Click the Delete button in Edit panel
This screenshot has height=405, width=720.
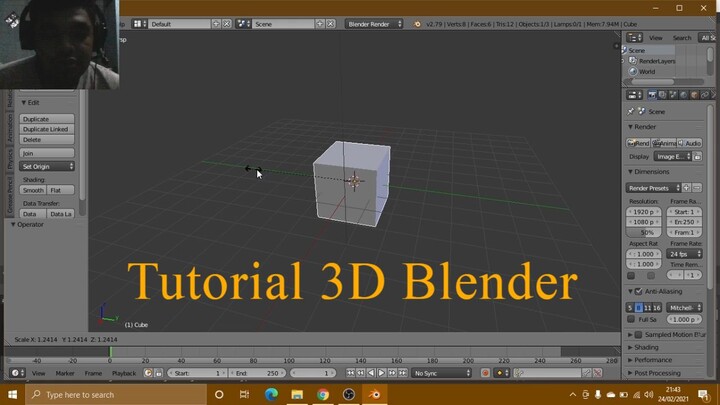47,140
